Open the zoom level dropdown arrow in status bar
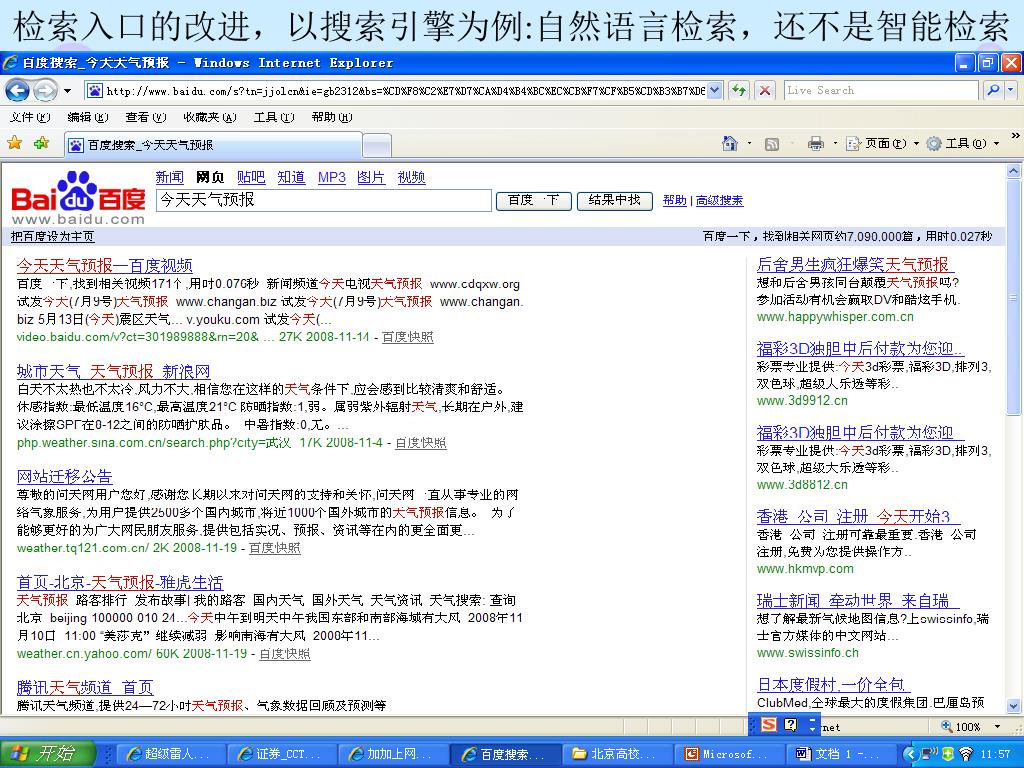This screenshot has height=768, width=1024. (997, 726)
